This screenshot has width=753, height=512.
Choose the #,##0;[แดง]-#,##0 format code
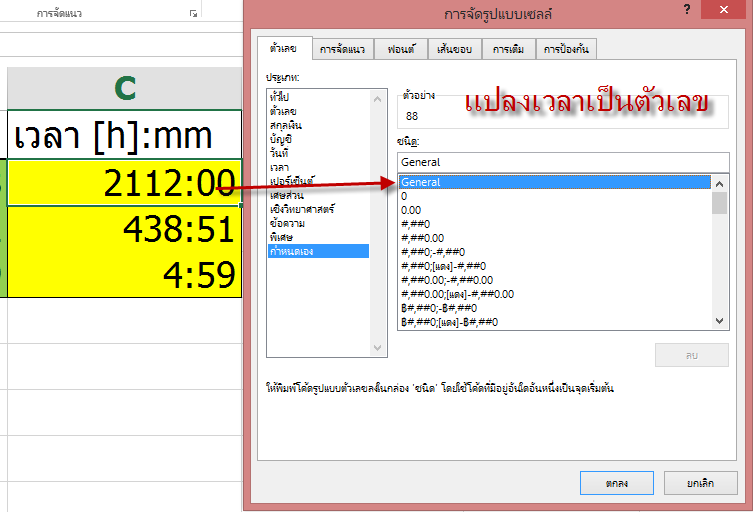(x=555, y=266)
